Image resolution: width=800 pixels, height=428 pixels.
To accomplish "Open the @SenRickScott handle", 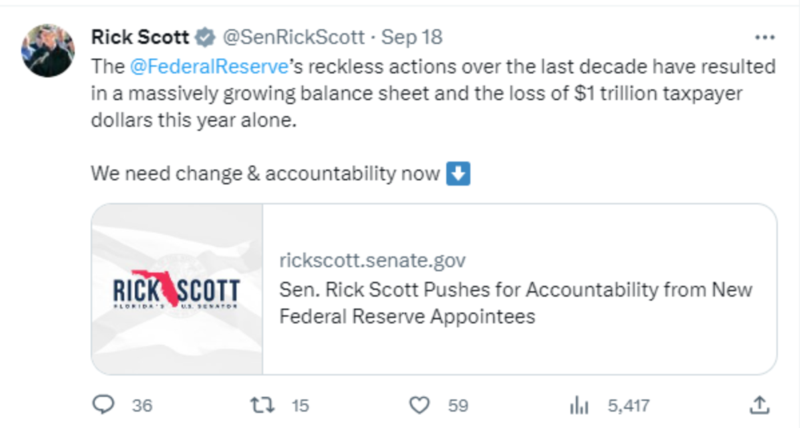I will click(294, 37).
